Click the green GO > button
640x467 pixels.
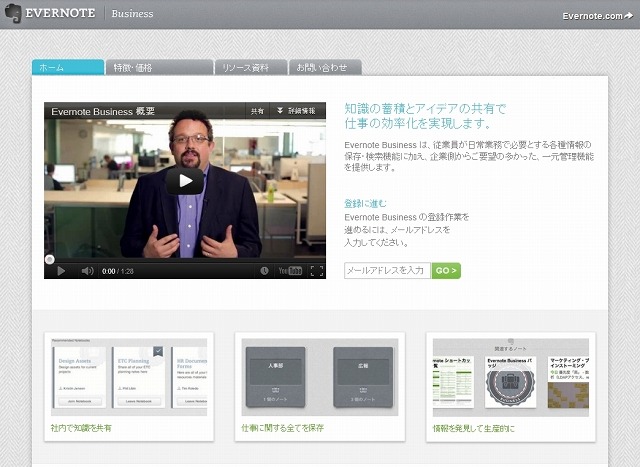pos(446,271)
